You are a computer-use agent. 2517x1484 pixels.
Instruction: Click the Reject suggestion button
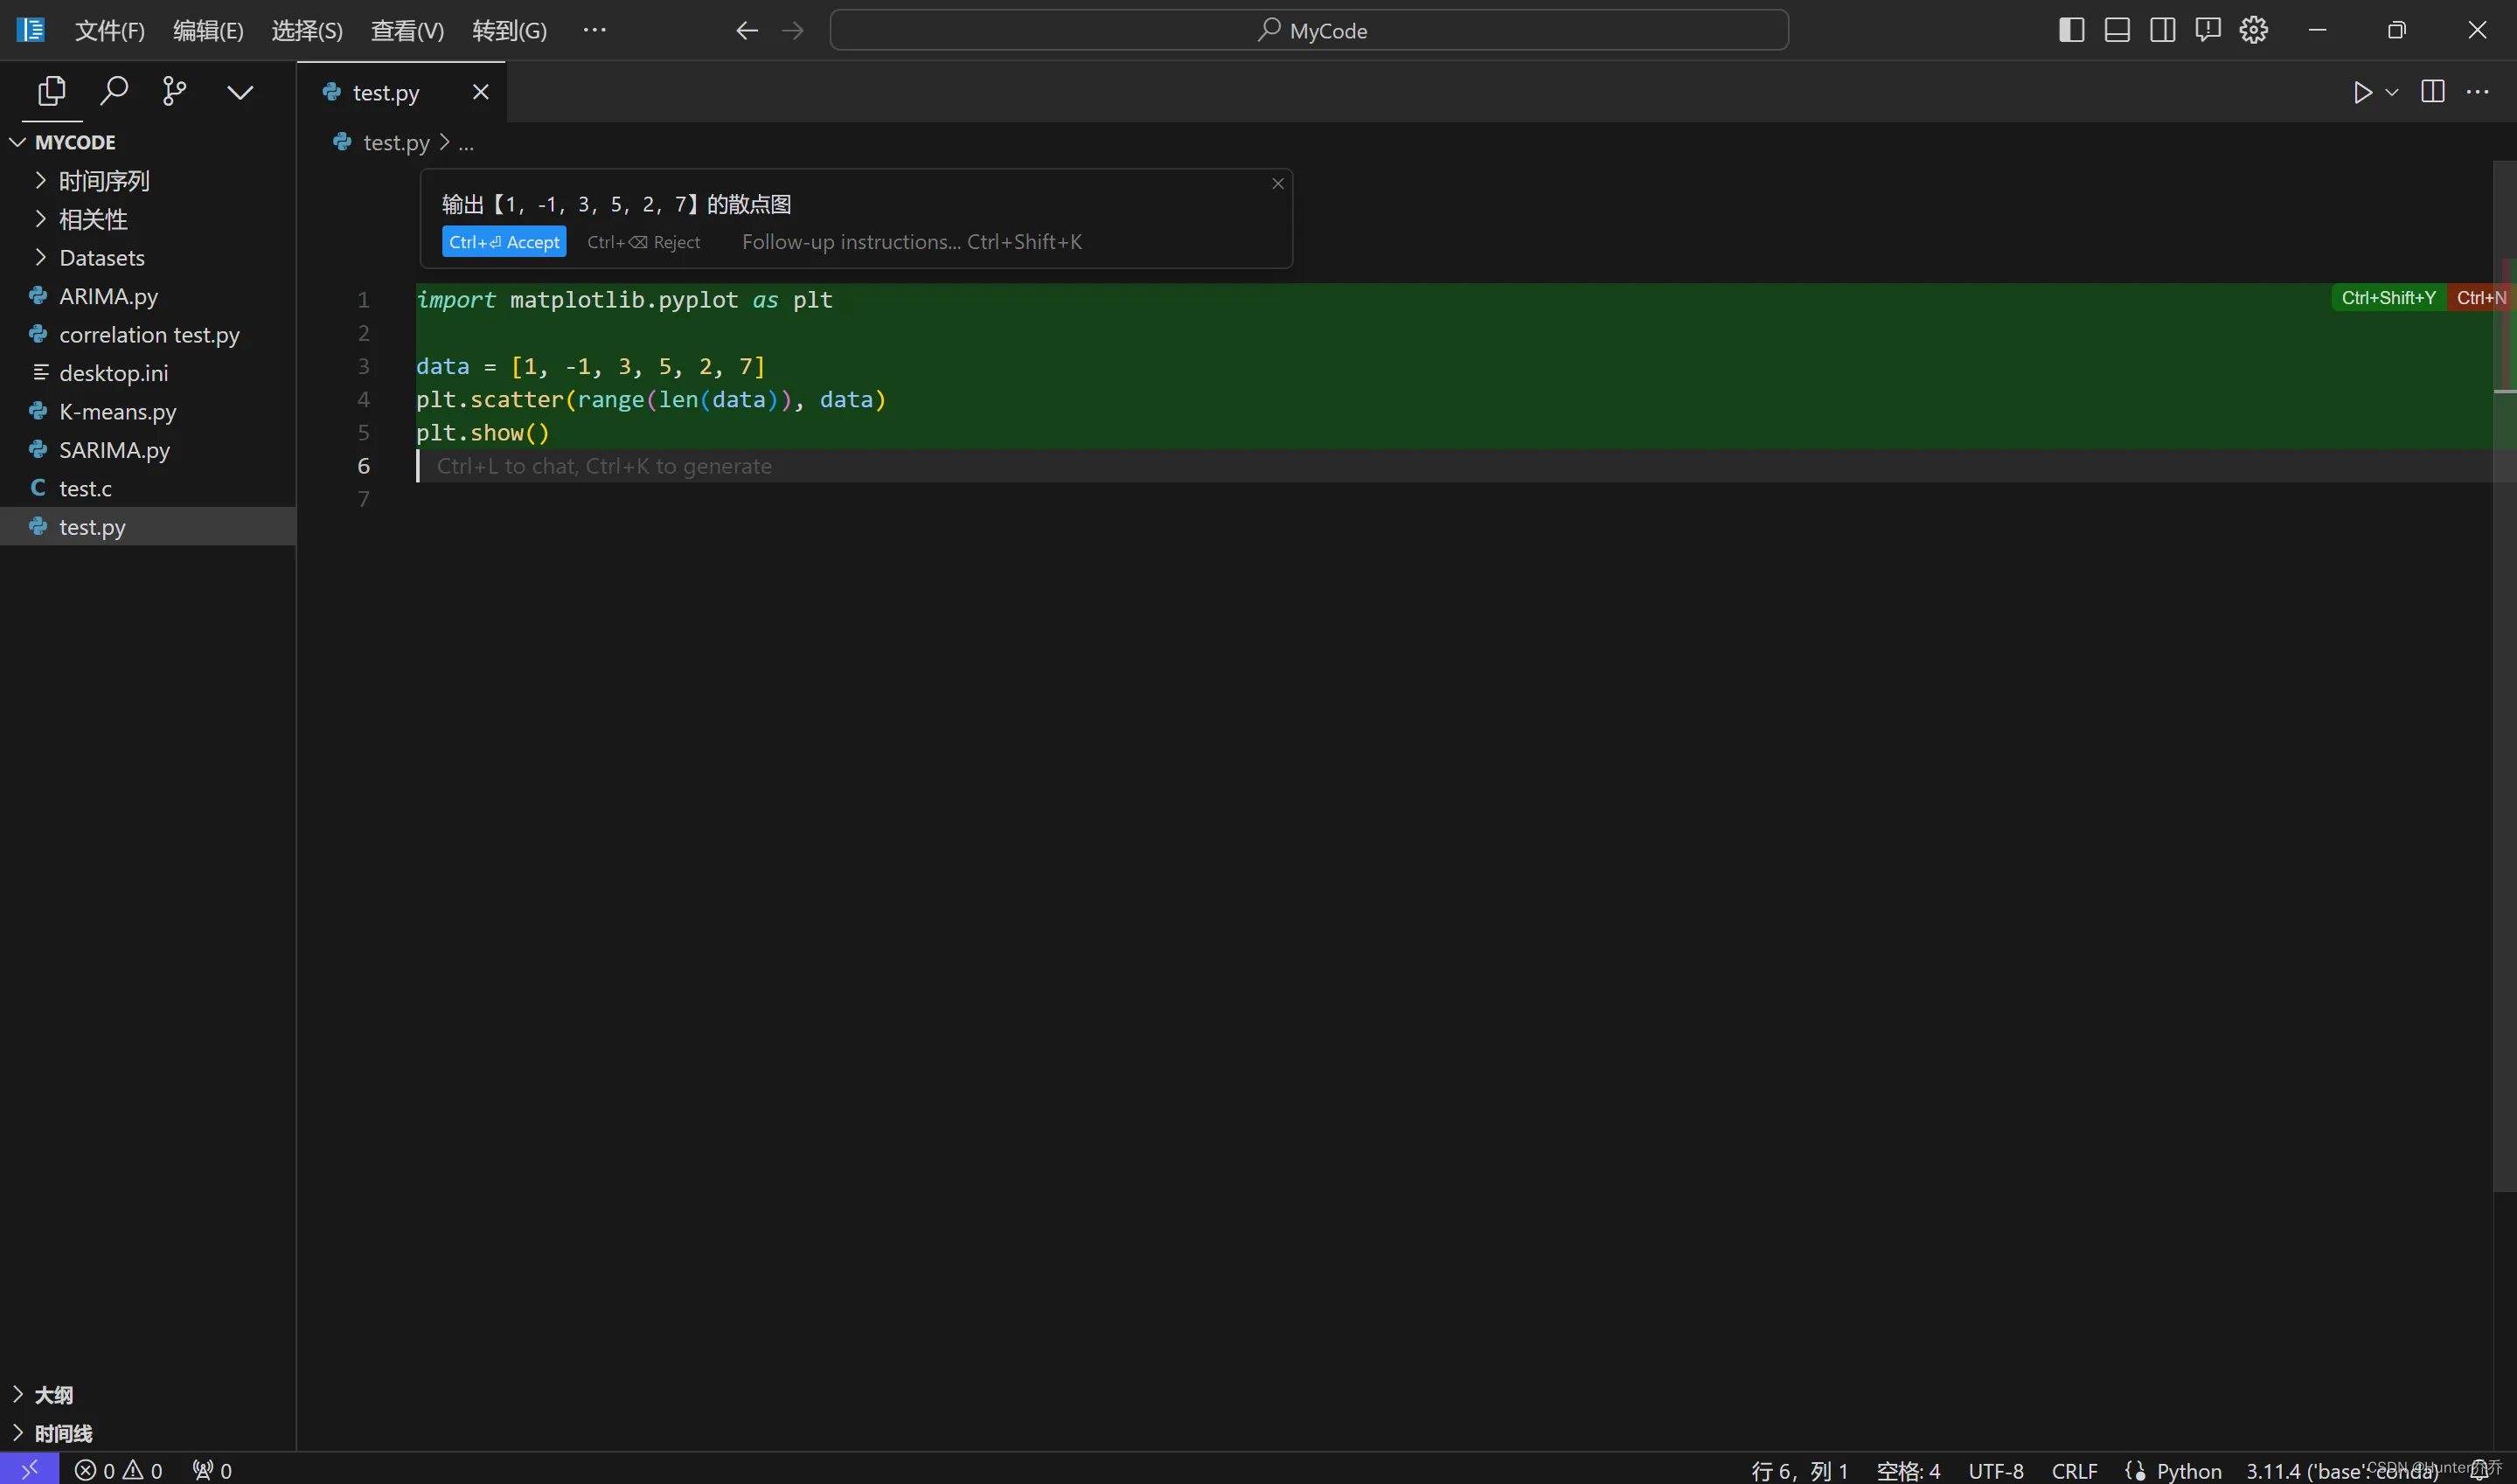(643, 242)
